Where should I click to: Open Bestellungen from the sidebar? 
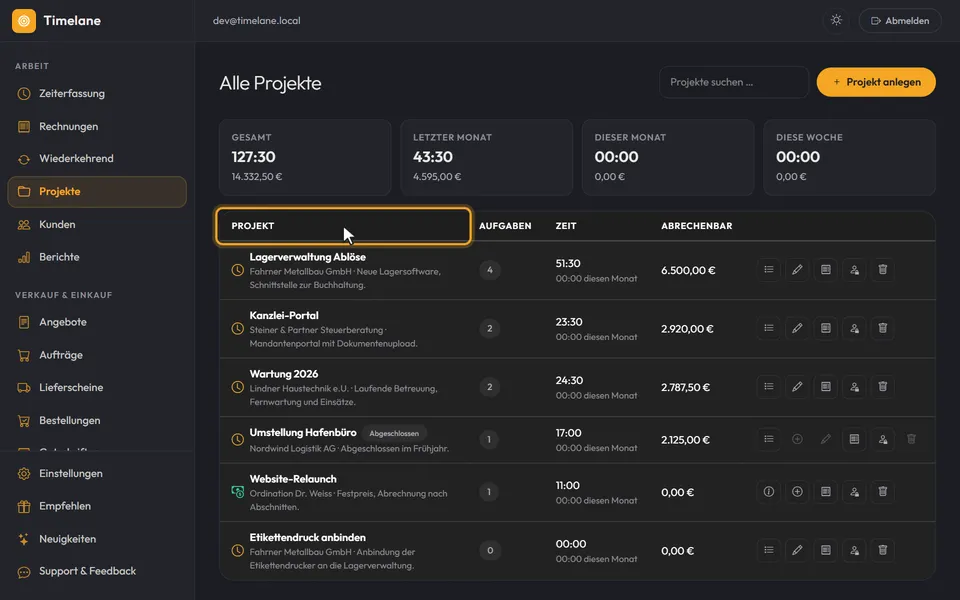[x=97, y=421]
